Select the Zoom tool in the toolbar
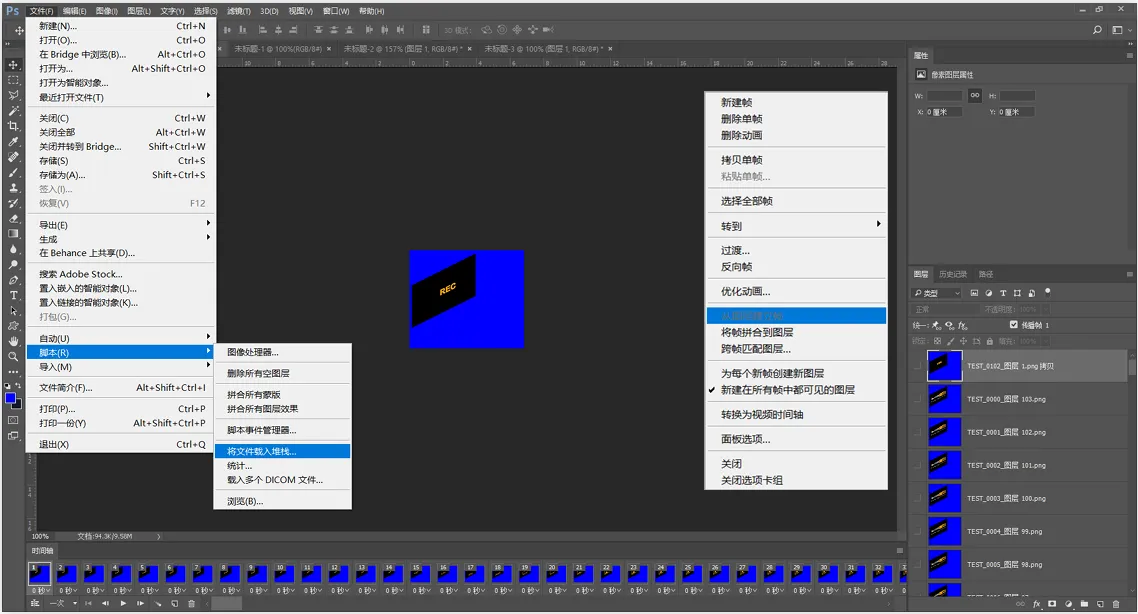 point(13,356)
